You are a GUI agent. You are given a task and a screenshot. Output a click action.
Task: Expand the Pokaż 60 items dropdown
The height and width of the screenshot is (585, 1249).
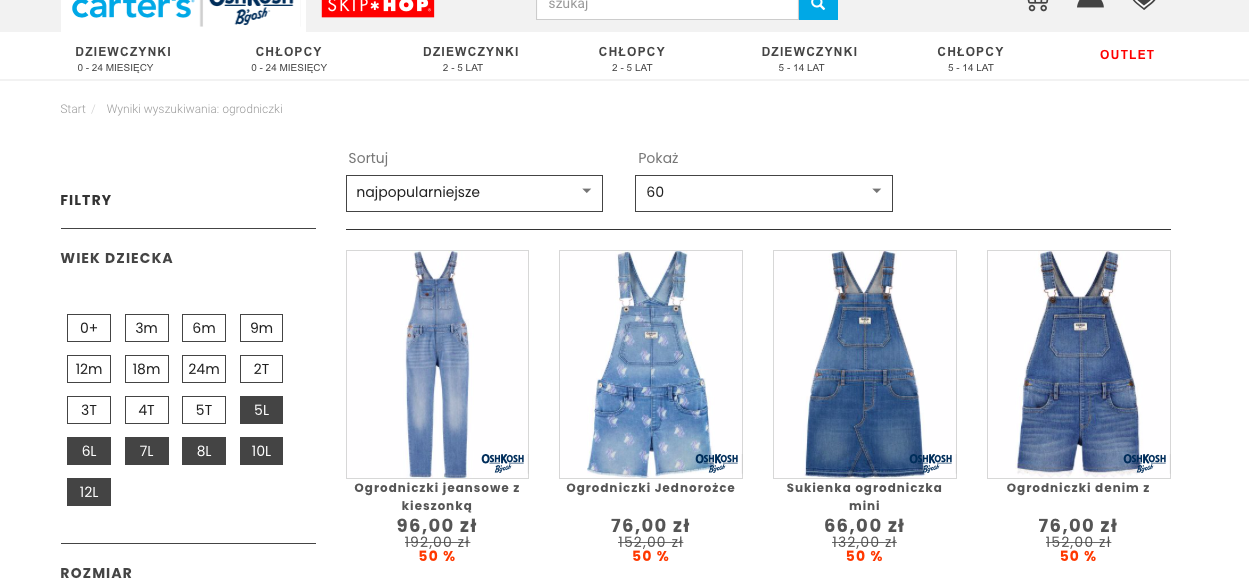coord(764,193)
